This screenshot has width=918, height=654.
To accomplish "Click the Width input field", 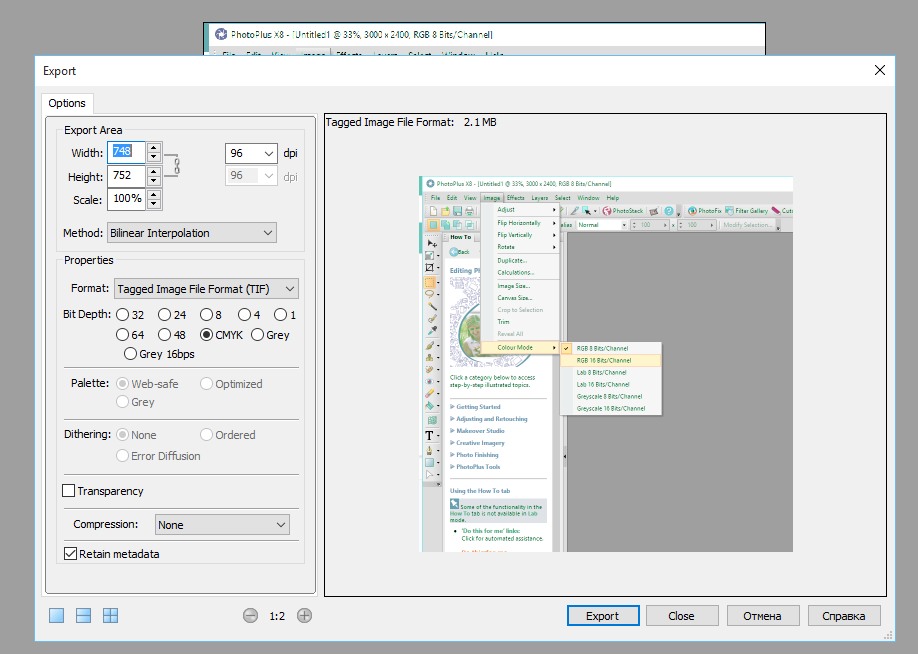I will [x=126, y=152].
